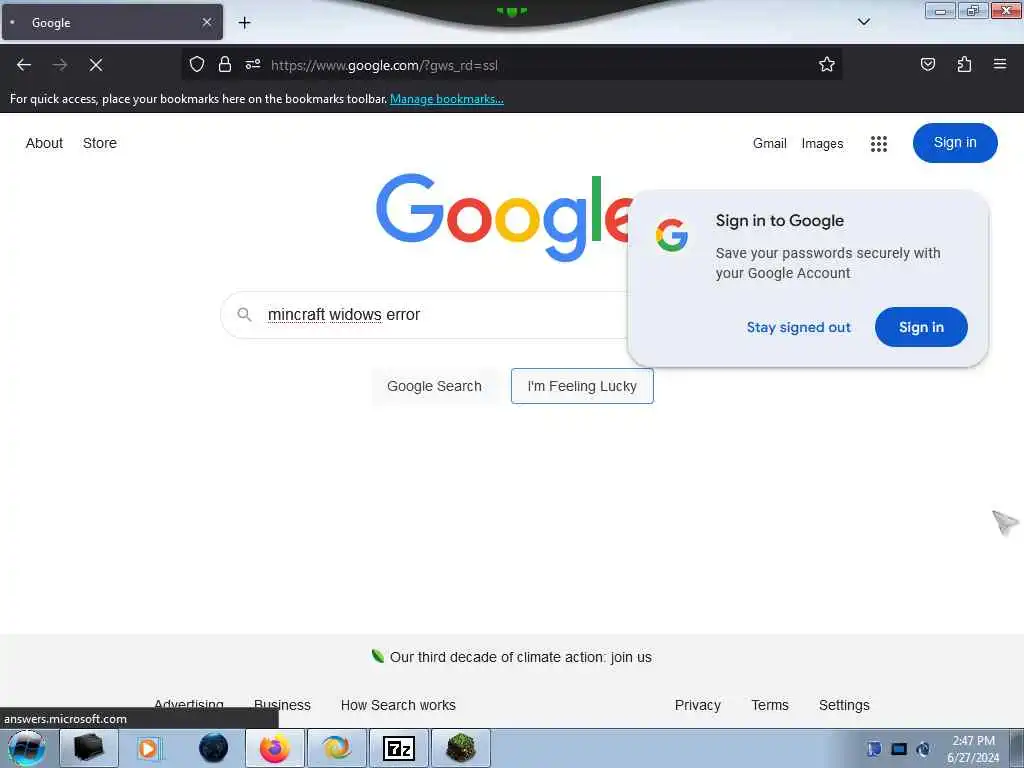Open 7-Zip from the taskbar
The width and height of the screenshot is (1024, 768).
[398, 748]
